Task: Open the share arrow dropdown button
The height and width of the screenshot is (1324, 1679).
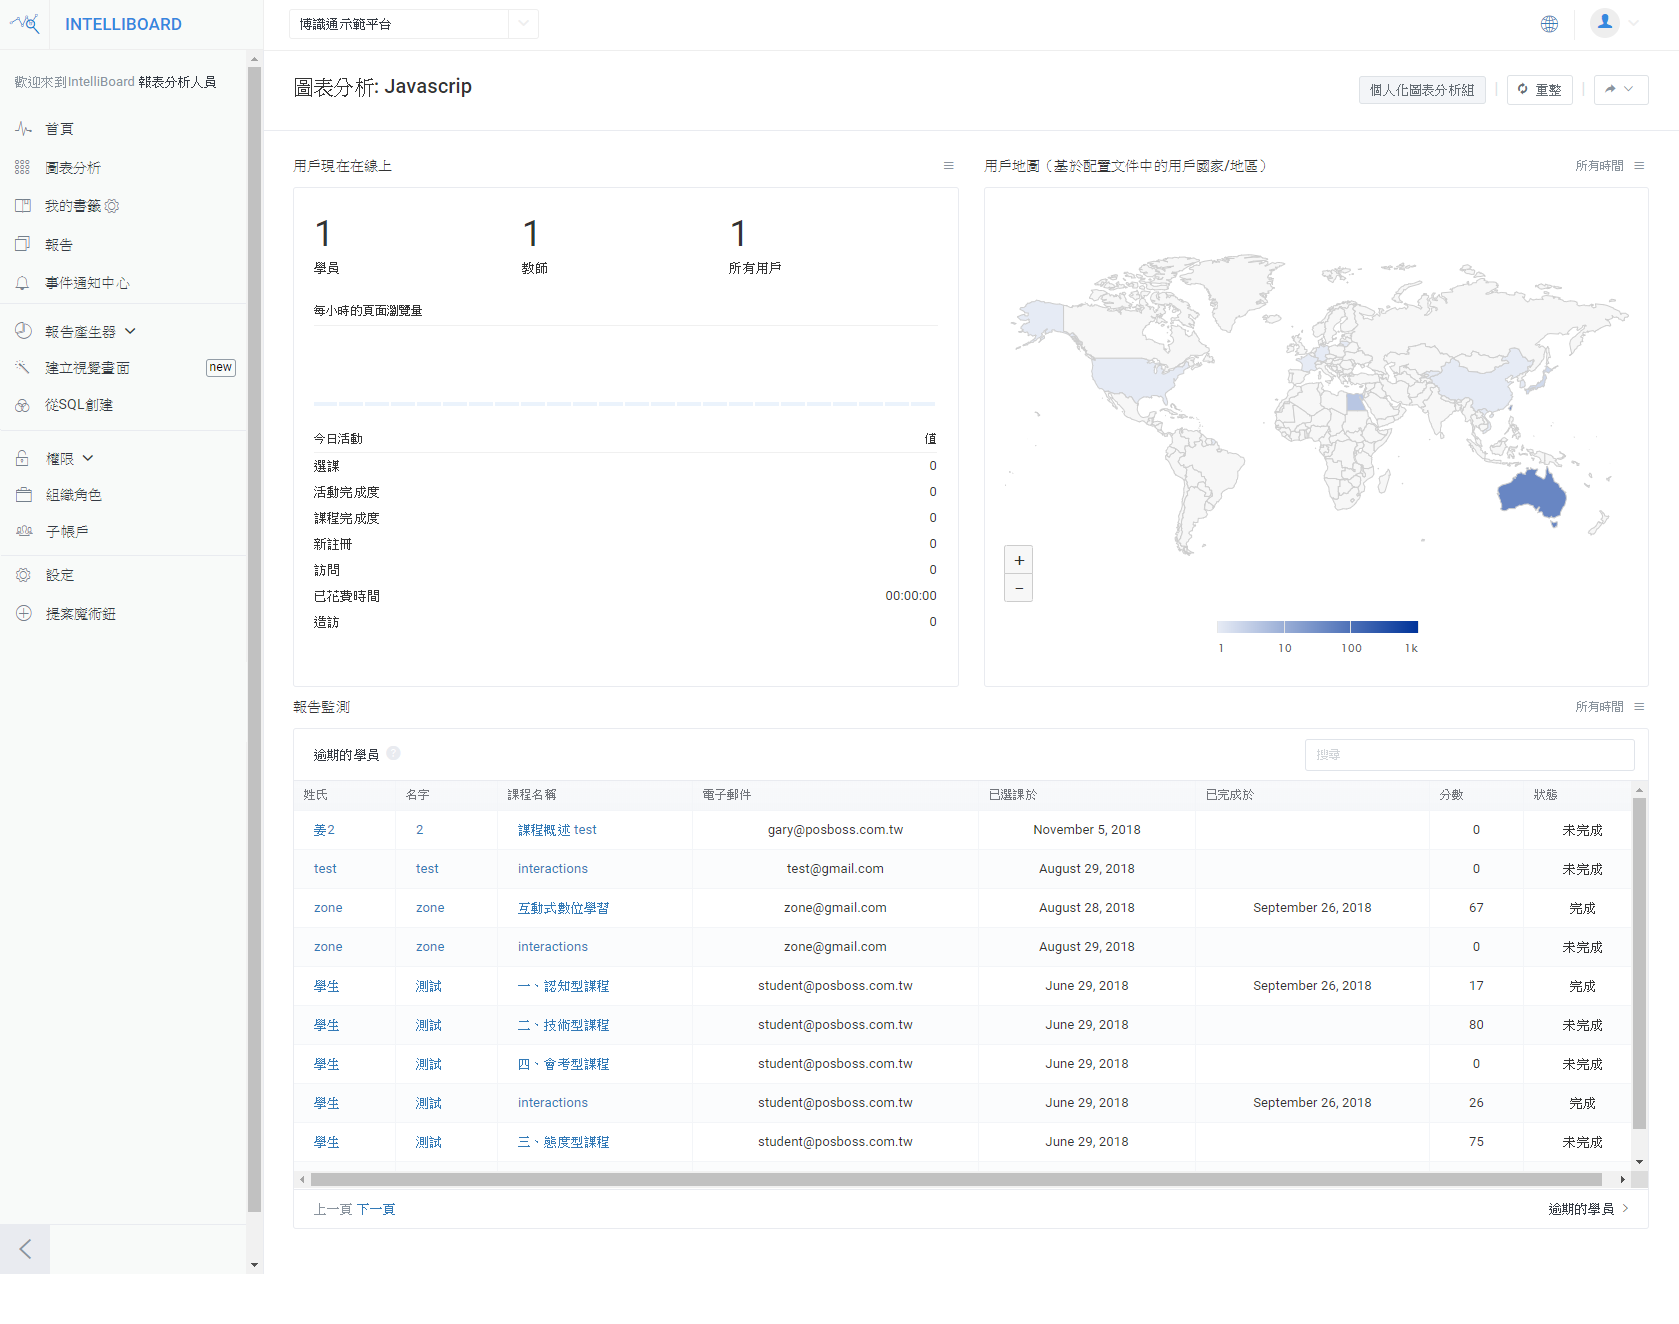Action: (1620, 90)
